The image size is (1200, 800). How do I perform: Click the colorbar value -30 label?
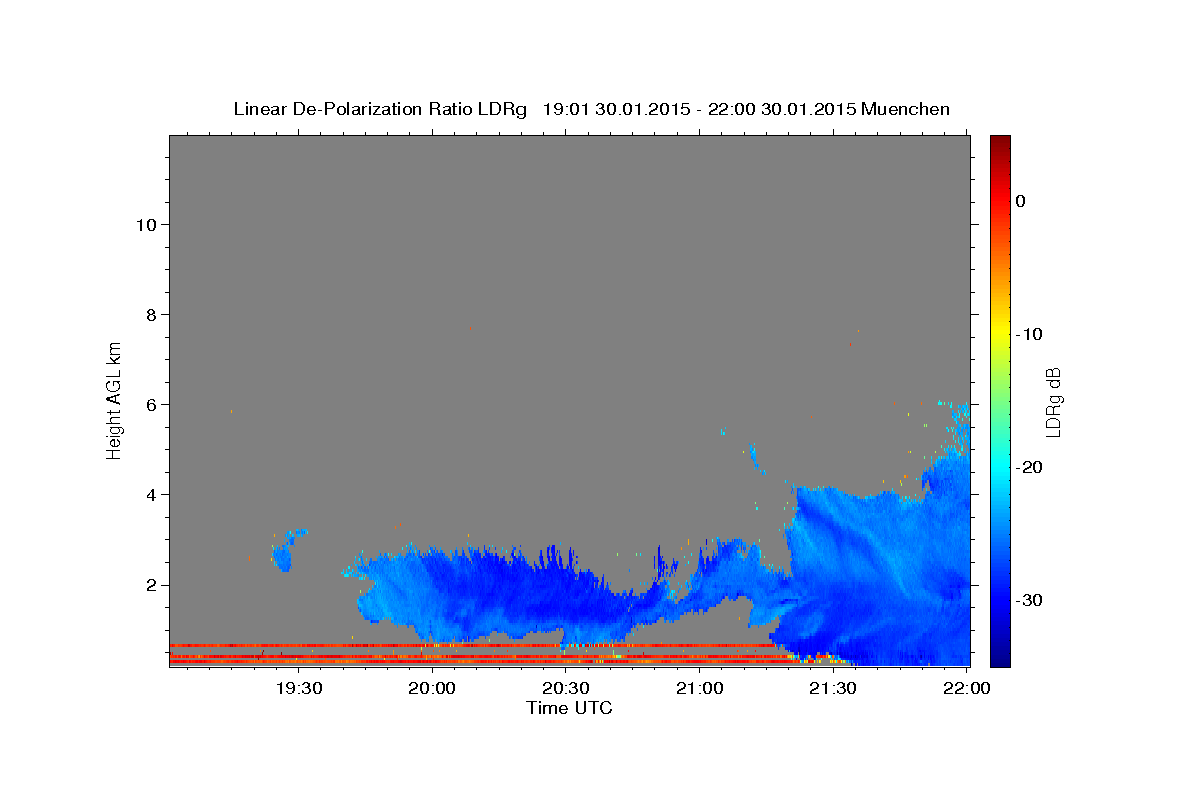coord(1030,600)
